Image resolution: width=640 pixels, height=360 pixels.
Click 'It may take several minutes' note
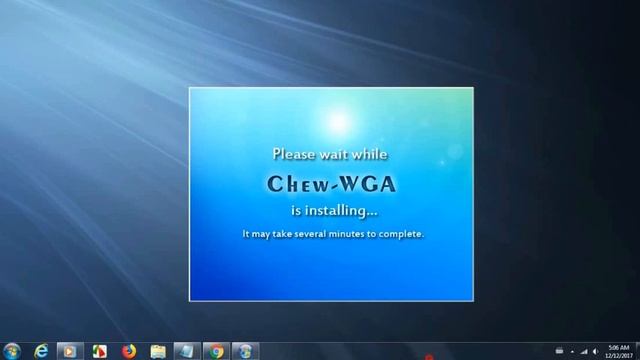333,234
